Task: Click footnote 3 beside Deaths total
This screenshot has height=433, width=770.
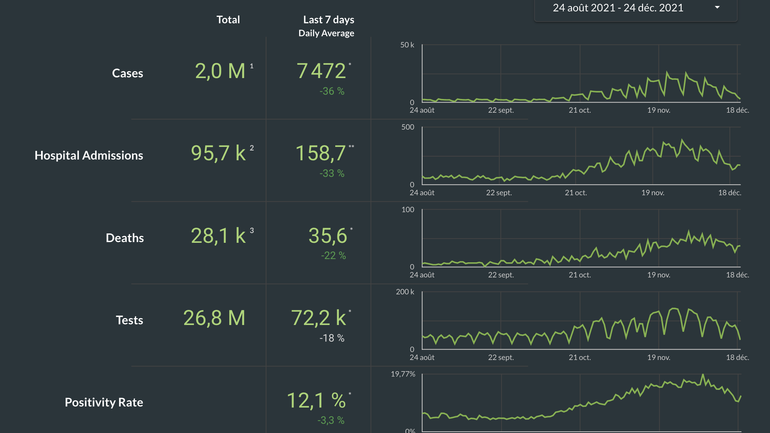Action: 252,232
